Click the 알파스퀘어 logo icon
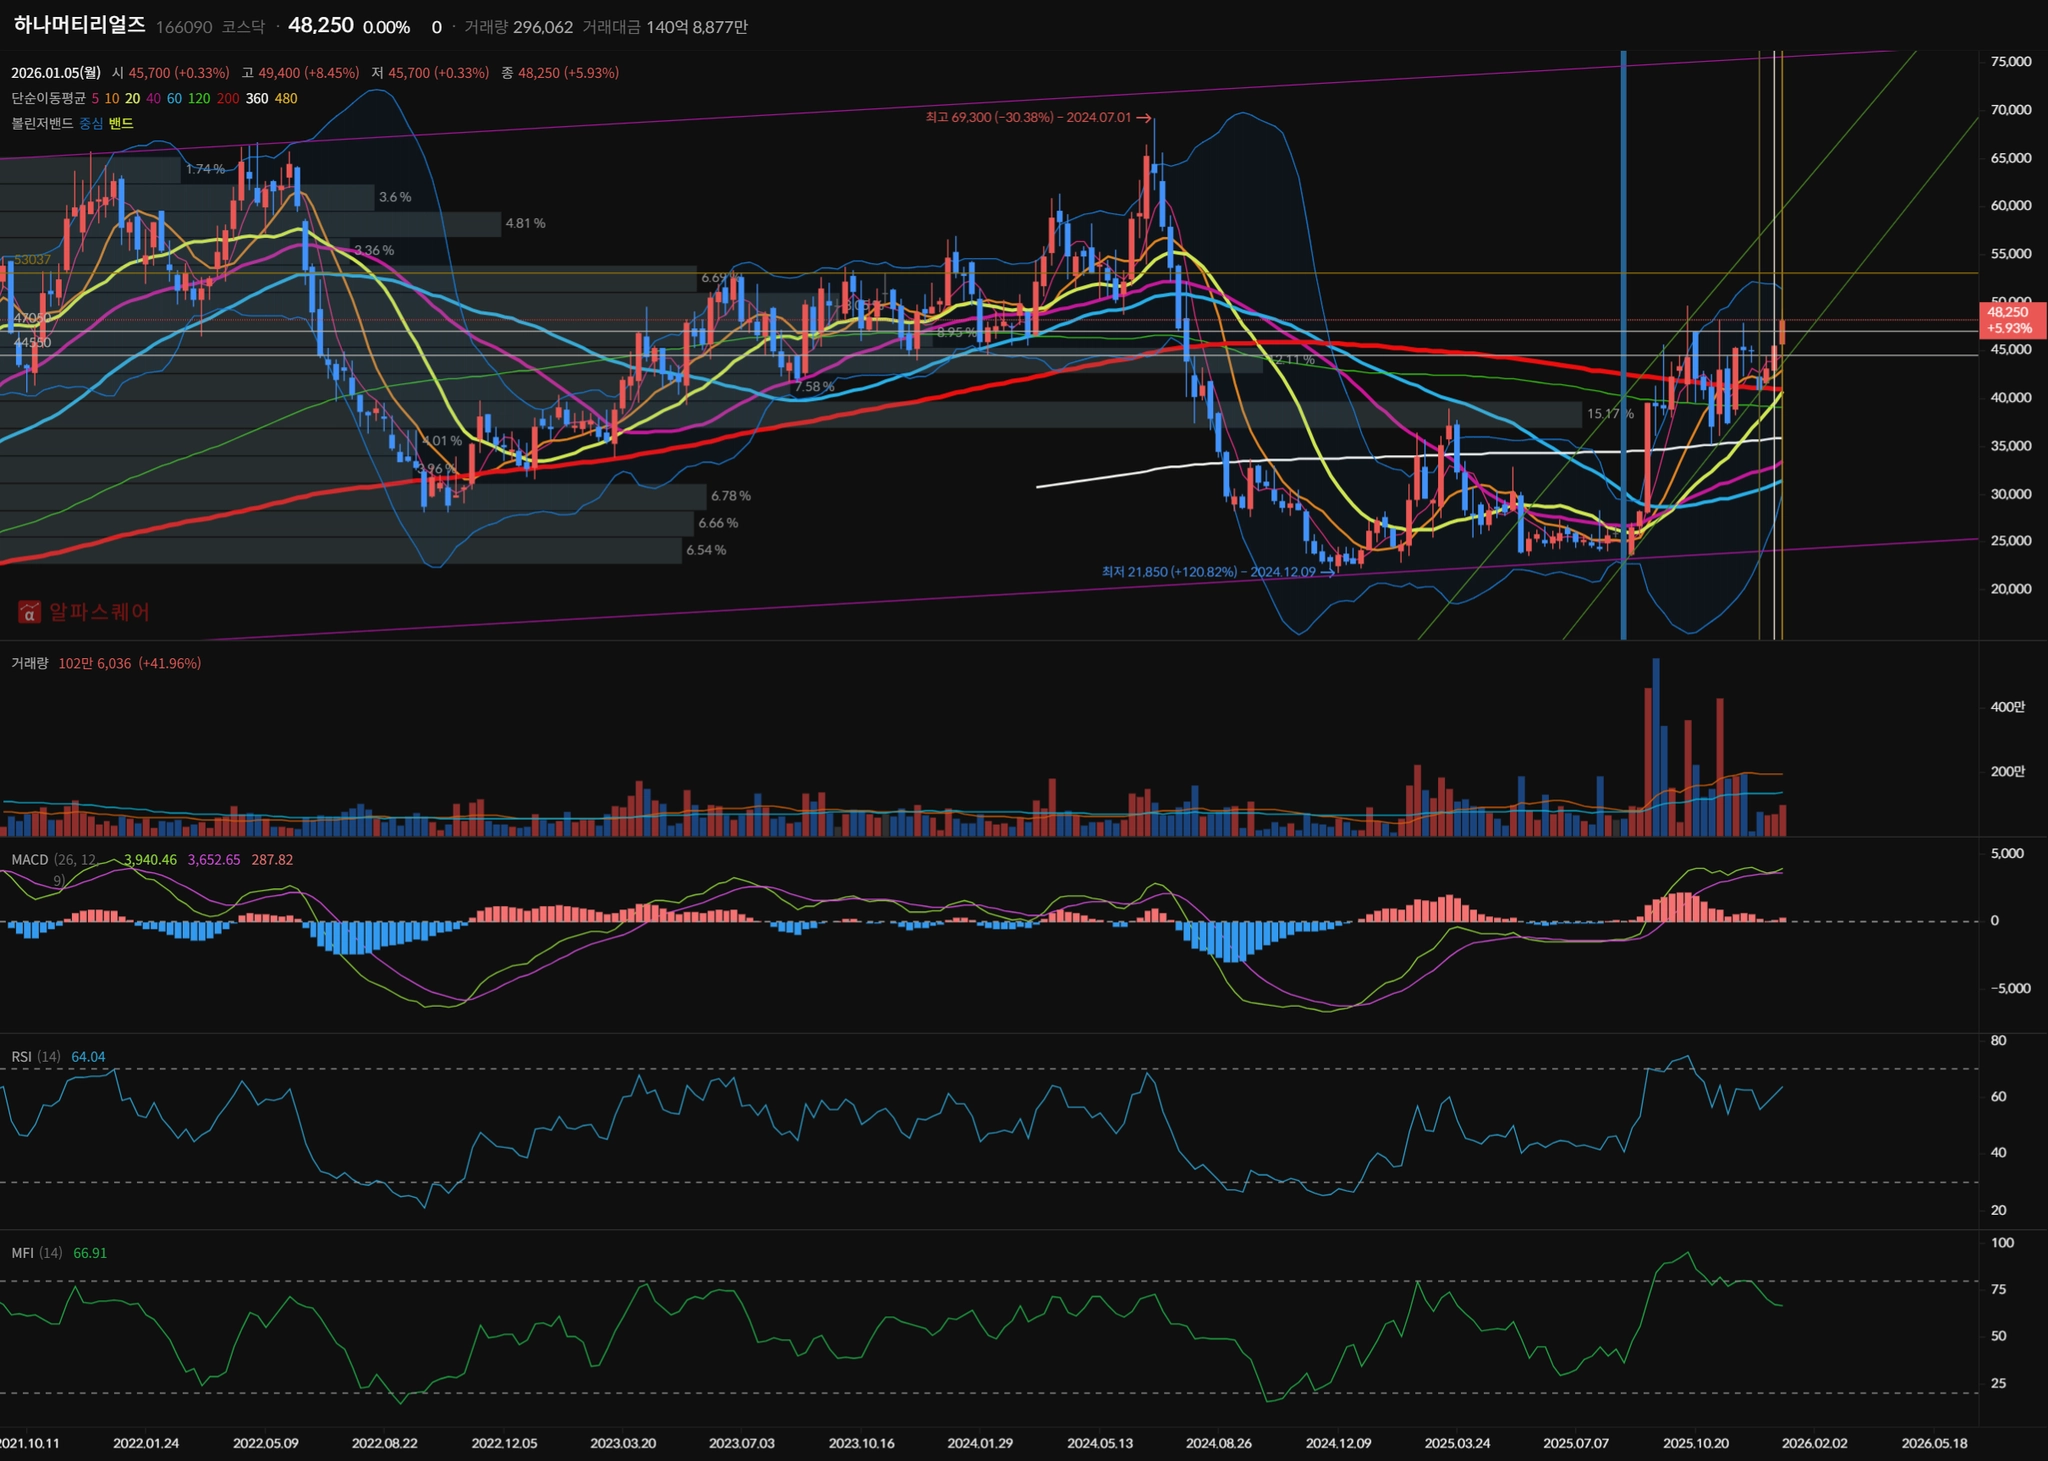The width and height of the screenshot is (2048, 1461). (29, 611)
